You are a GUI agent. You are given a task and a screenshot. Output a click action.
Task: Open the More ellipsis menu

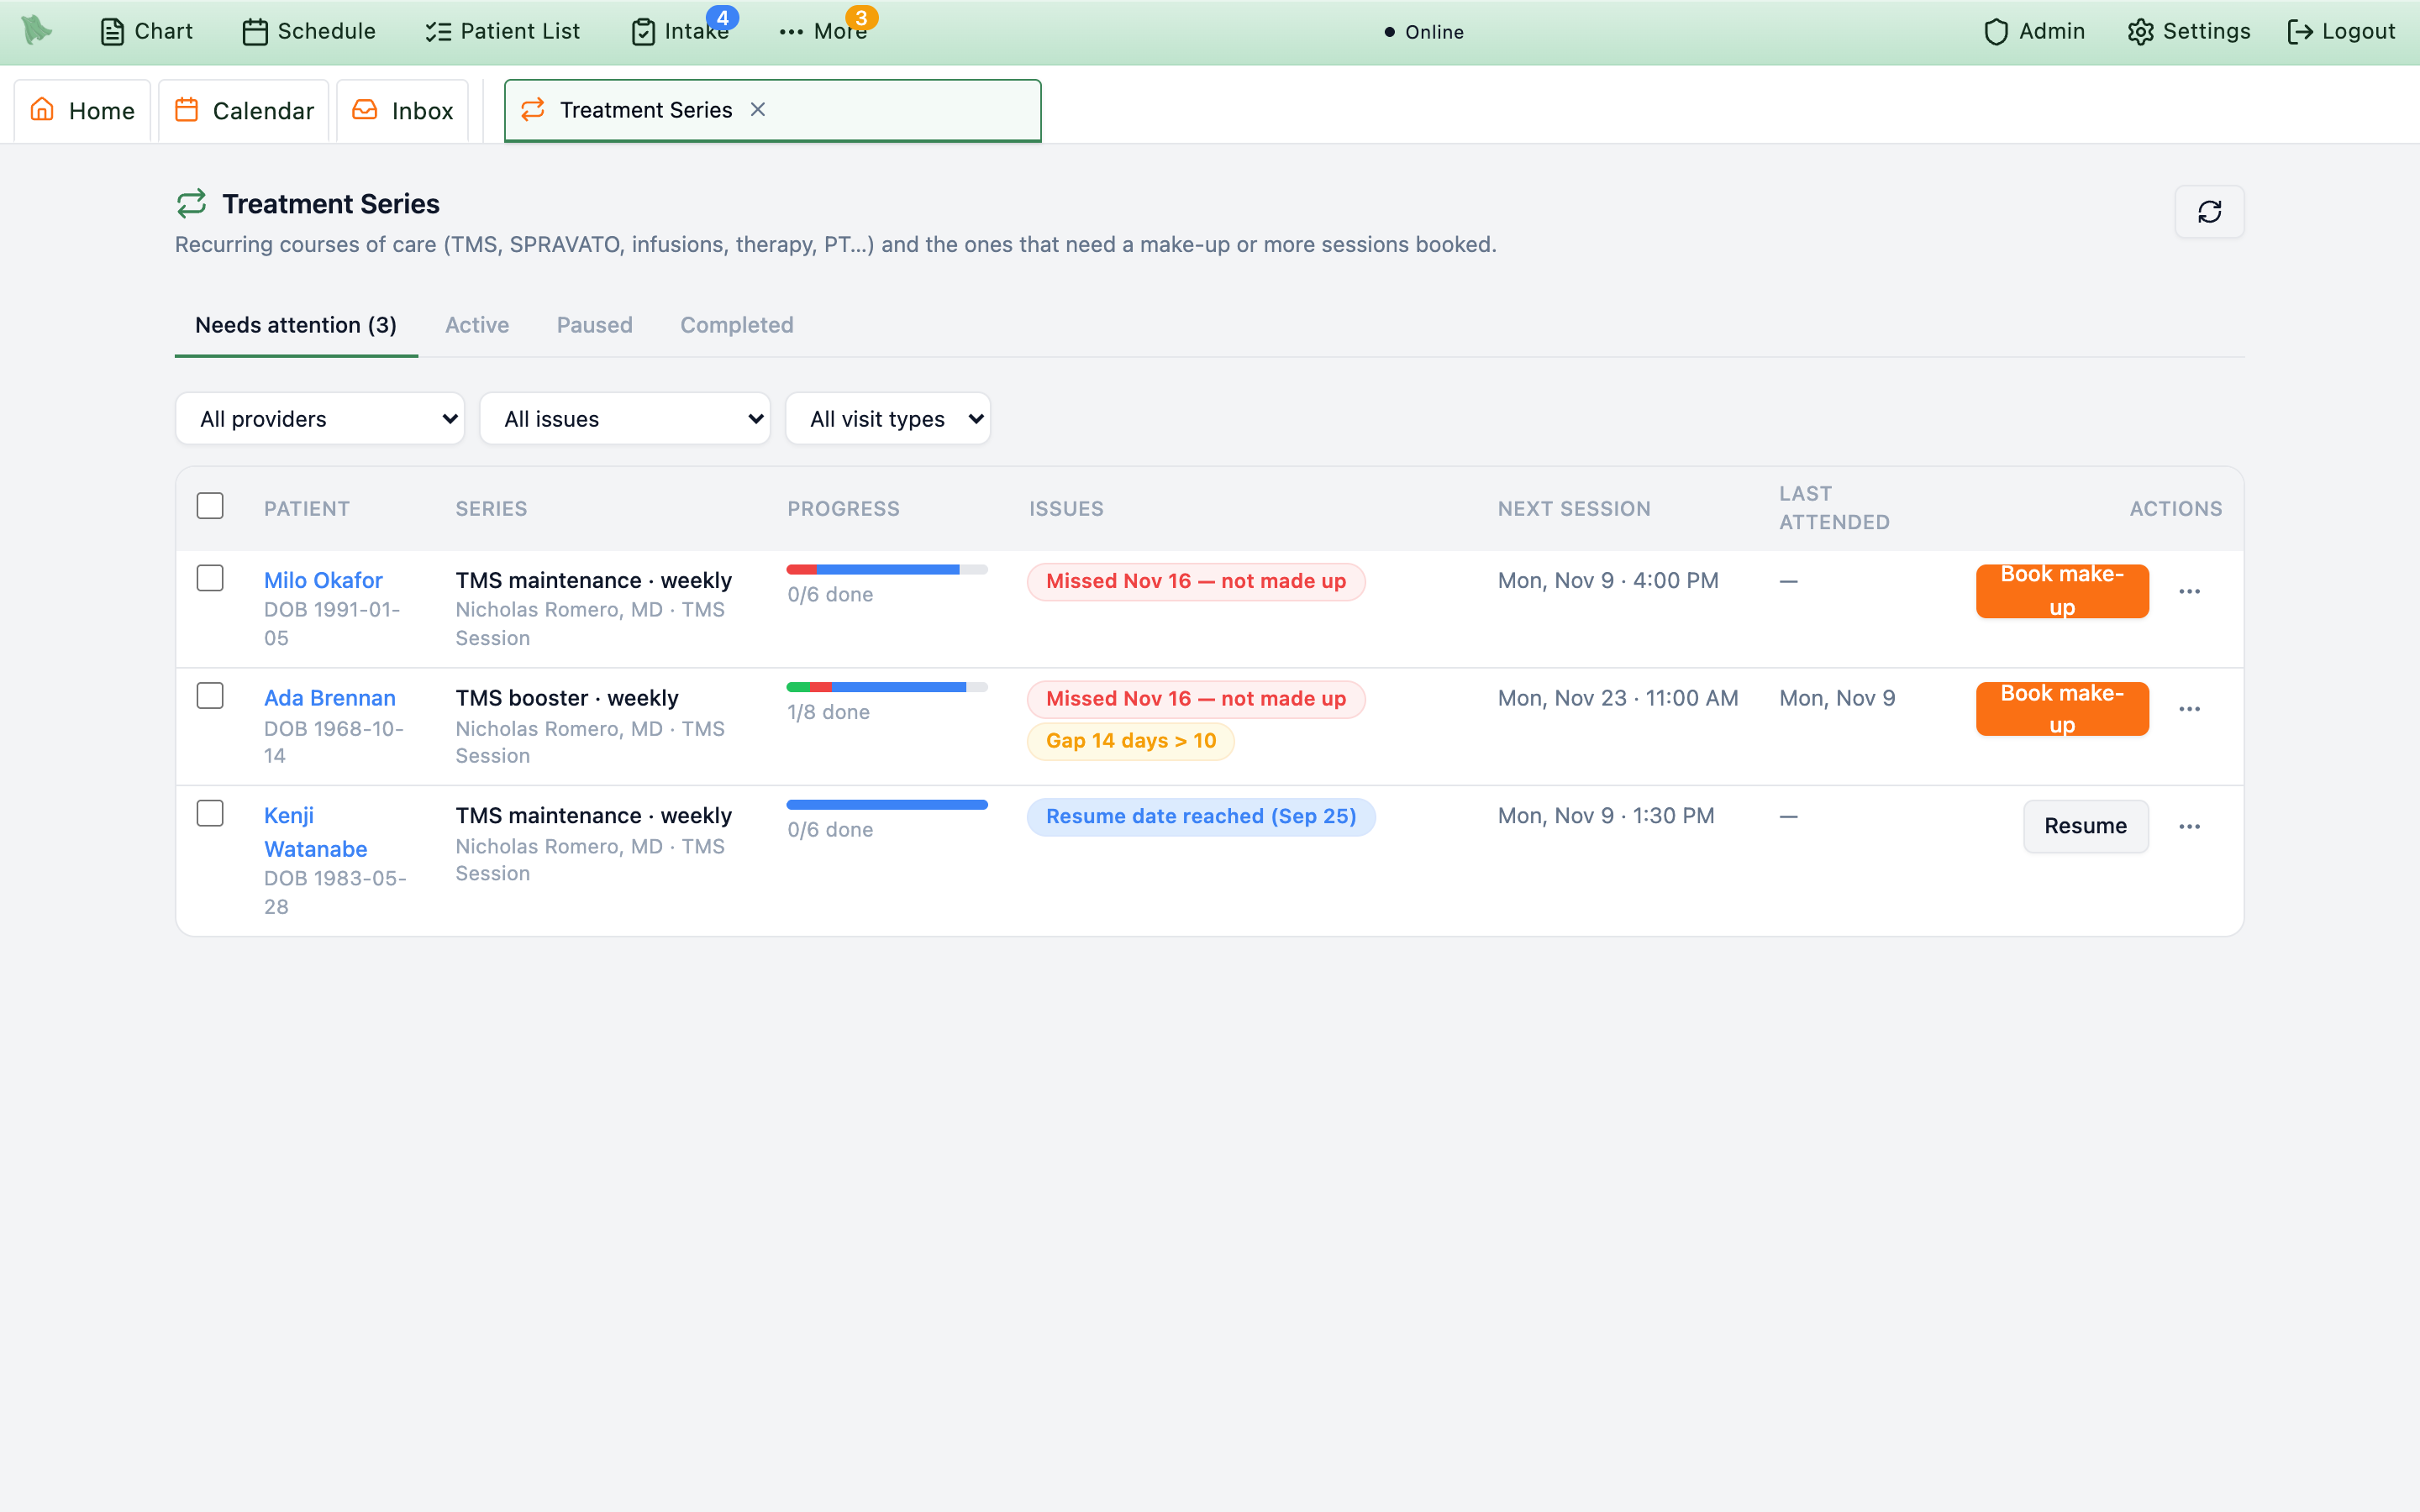[x=791, y=32]
